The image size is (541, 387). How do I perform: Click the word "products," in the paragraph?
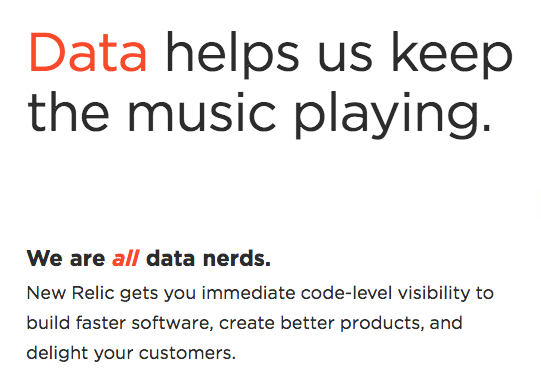click(382, 325)
